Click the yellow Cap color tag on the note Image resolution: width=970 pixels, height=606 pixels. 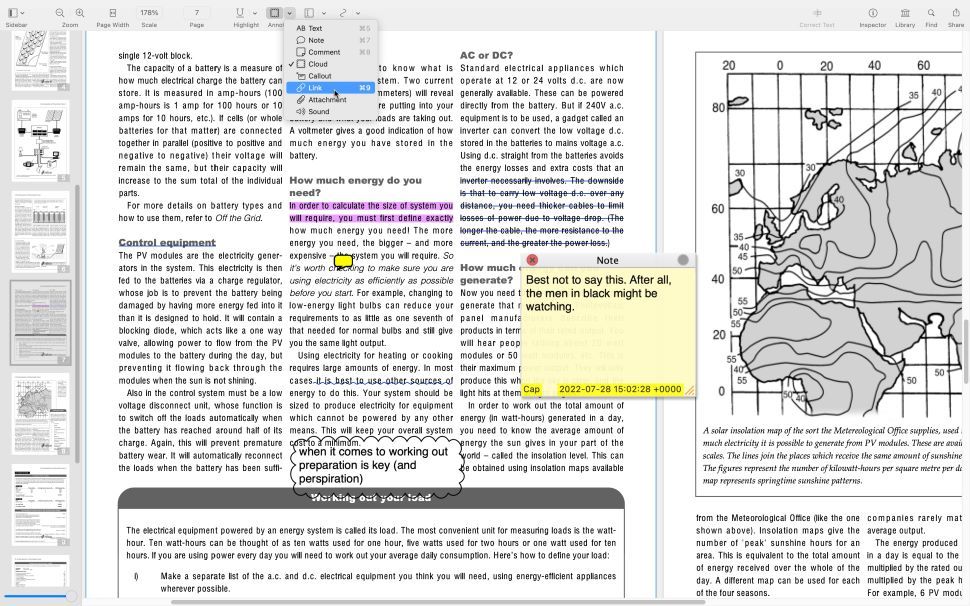[532, 389]
